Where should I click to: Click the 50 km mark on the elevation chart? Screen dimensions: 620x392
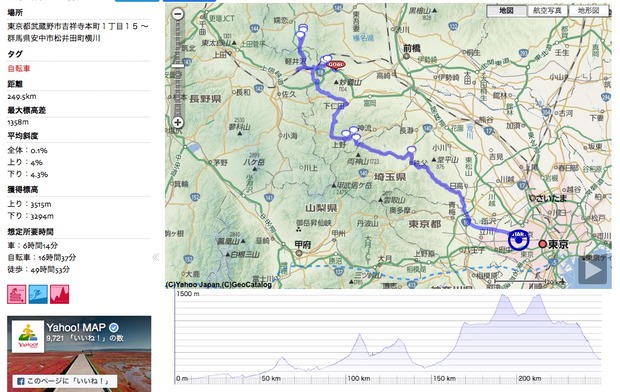[271, 379]
